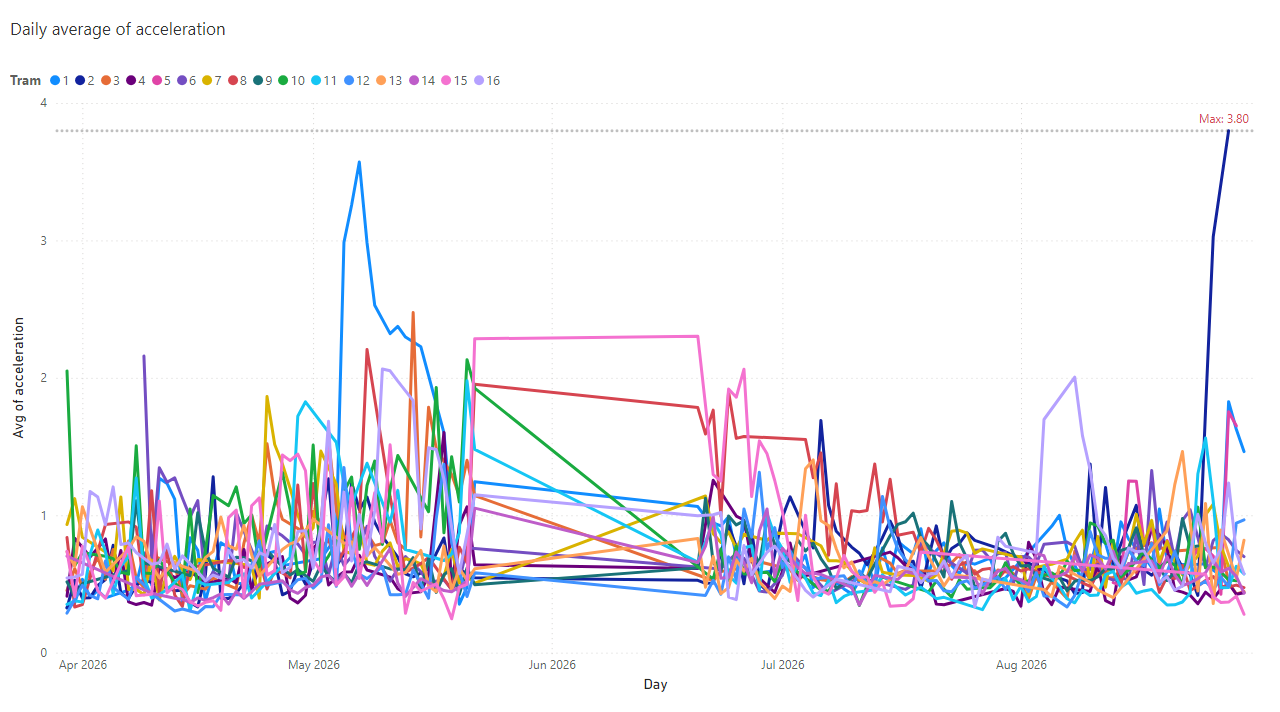1280x712 pixels.
Task: Click the Max: 3.80 reference label
Action: pyautogui.click(x=1224, y=119)
